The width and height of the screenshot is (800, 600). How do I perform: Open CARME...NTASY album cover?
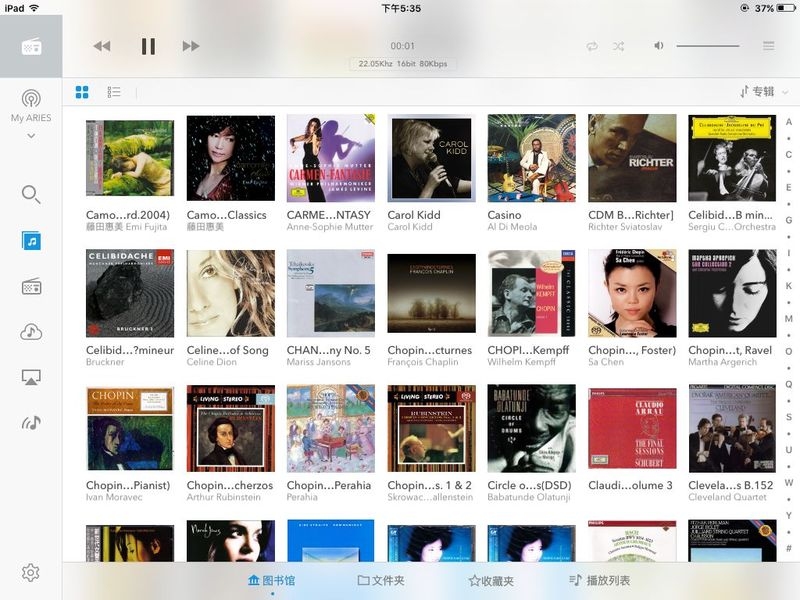(331, 158)
